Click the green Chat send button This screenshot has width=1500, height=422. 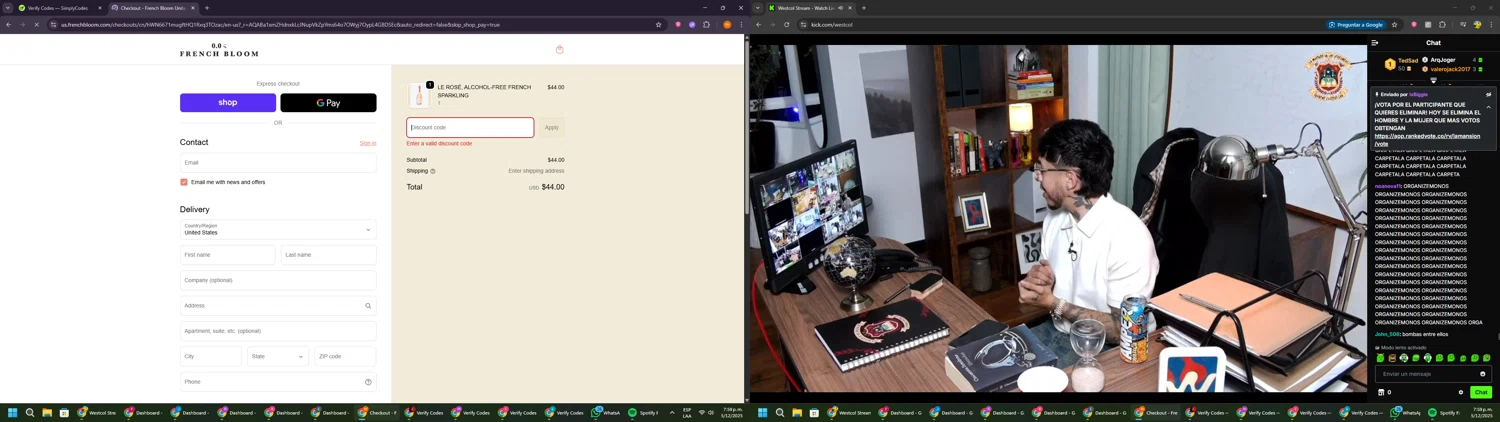[x=1481, y=392]
